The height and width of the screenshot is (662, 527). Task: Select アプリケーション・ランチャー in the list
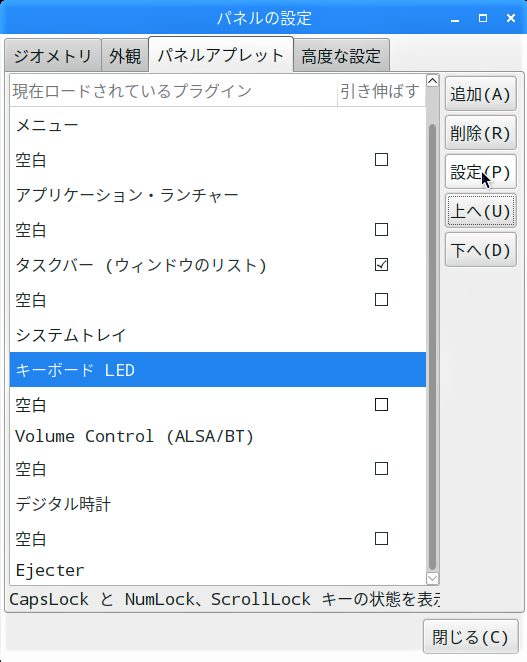[x=217, y=195]
